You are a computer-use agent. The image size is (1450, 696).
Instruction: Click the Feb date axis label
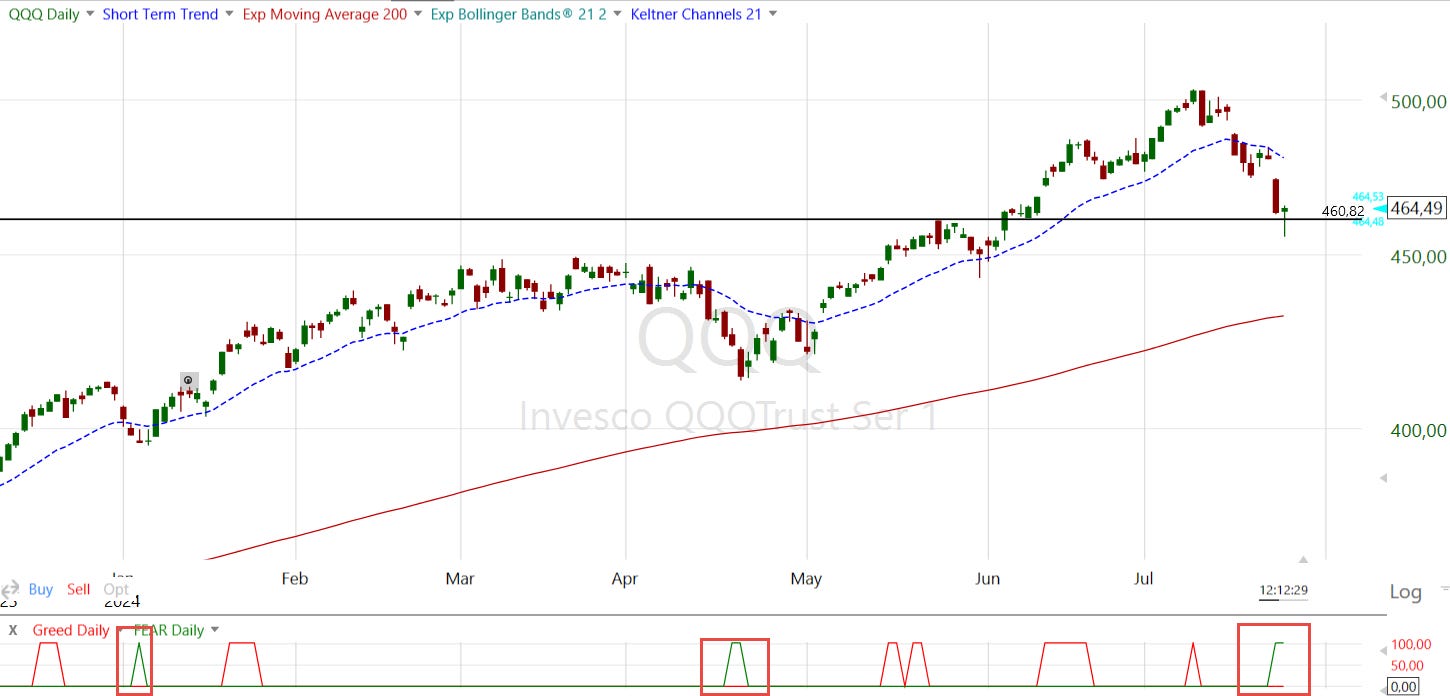tap(295, 579)
